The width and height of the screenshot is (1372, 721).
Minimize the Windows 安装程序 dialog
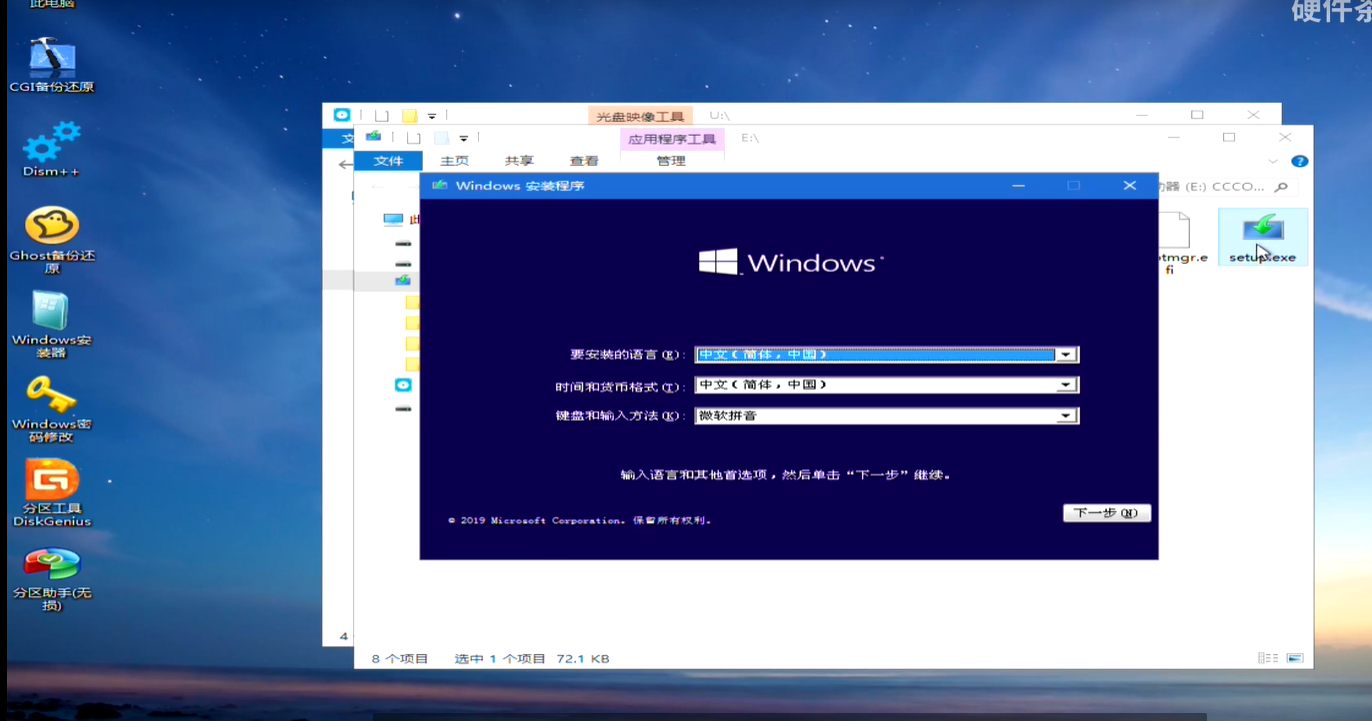[1018, 185]
